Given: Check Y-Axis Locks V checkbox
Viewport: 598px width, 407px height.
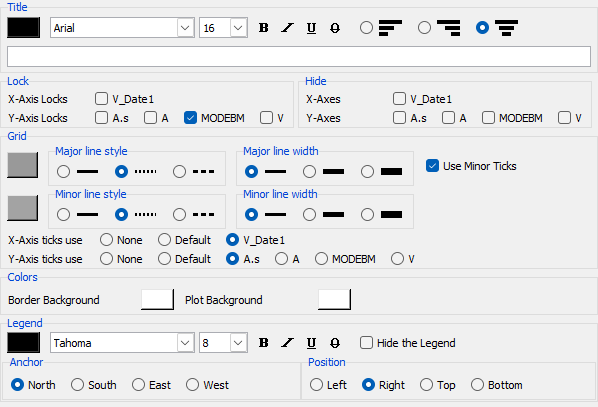Looking at the screenshot, I should [266, 118].
